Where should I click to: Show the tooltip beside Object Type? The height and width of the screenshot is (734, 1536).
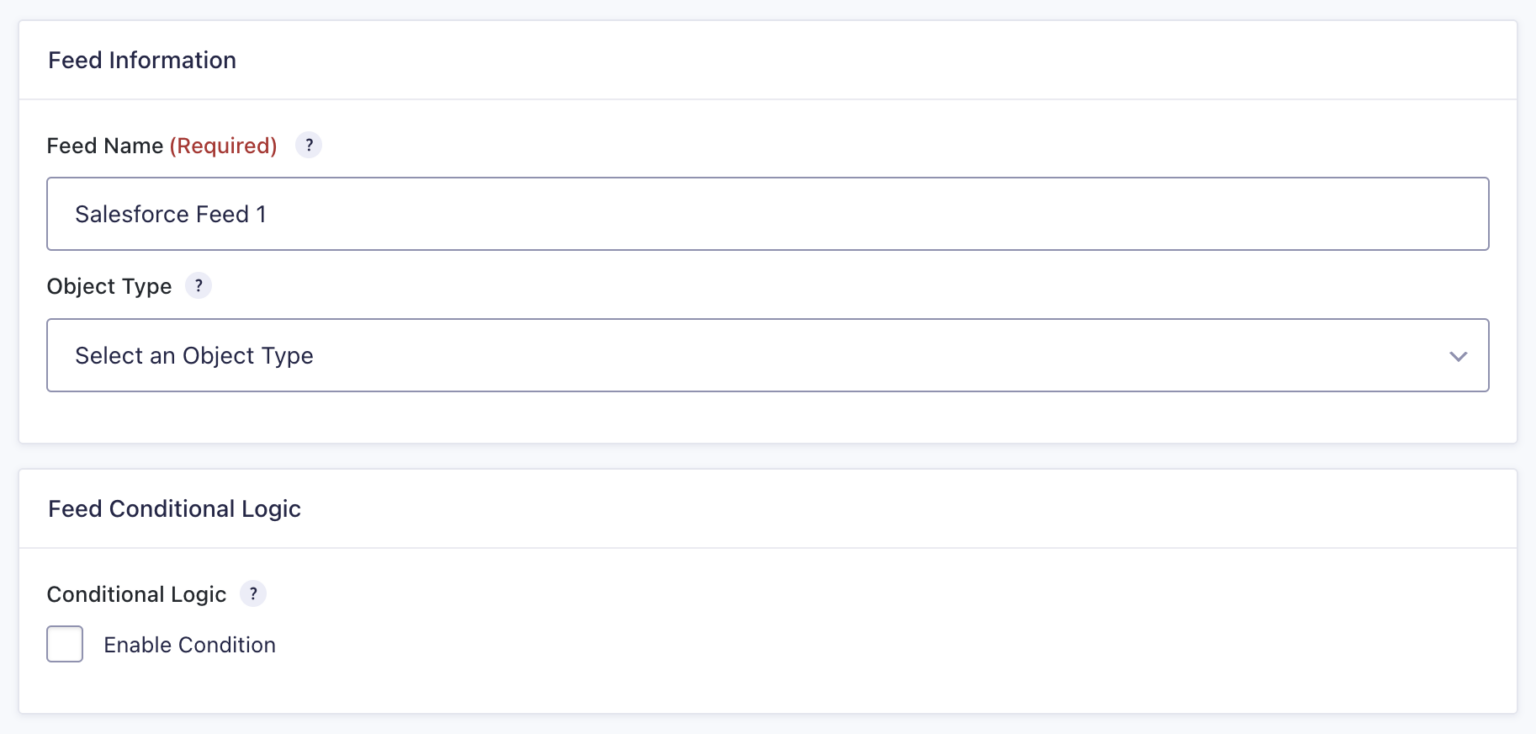(x=198, y=286)
